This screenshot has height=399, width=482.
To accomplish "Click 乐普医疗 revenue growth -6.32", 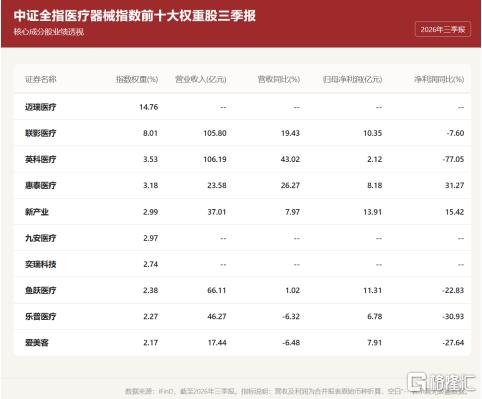I will pos(291,316).
